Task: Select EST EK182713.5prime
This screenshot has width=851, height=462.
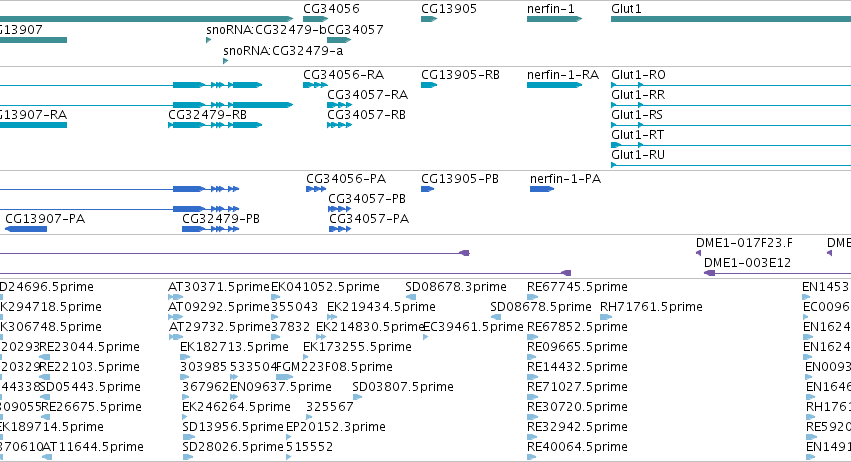Action: click(234, 347)
